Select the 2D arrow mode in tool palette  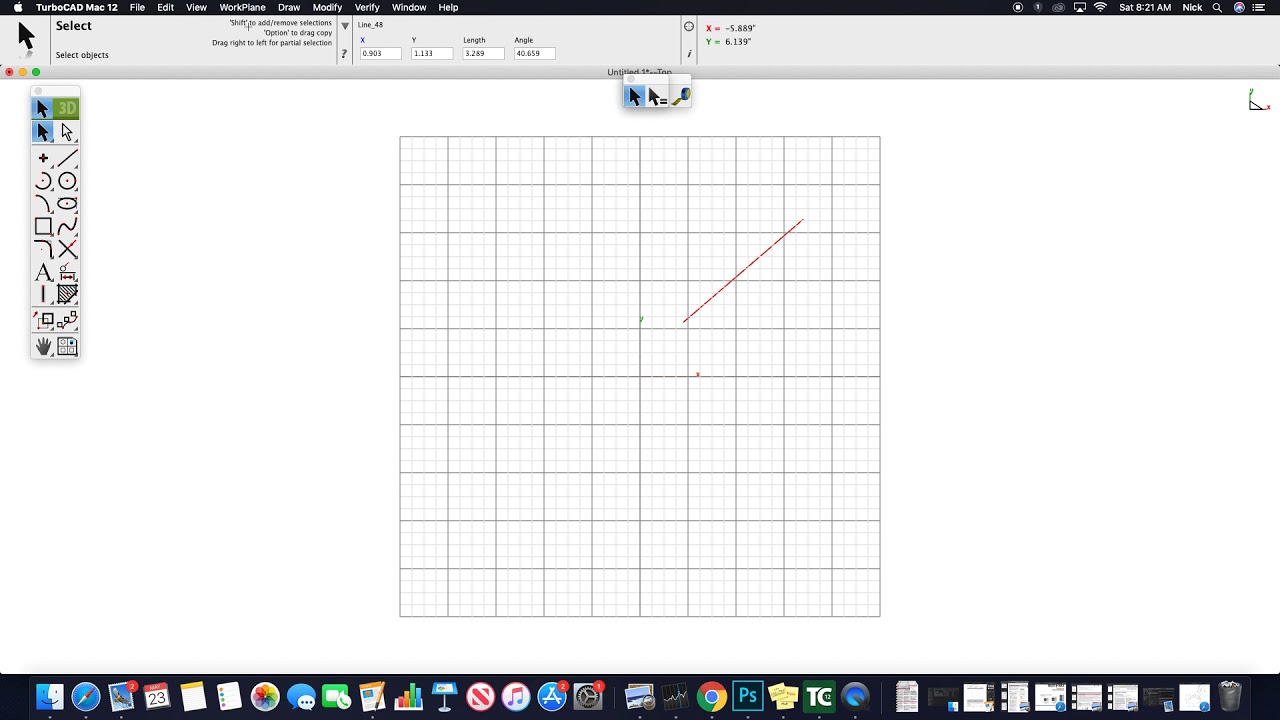coord(42,108)
